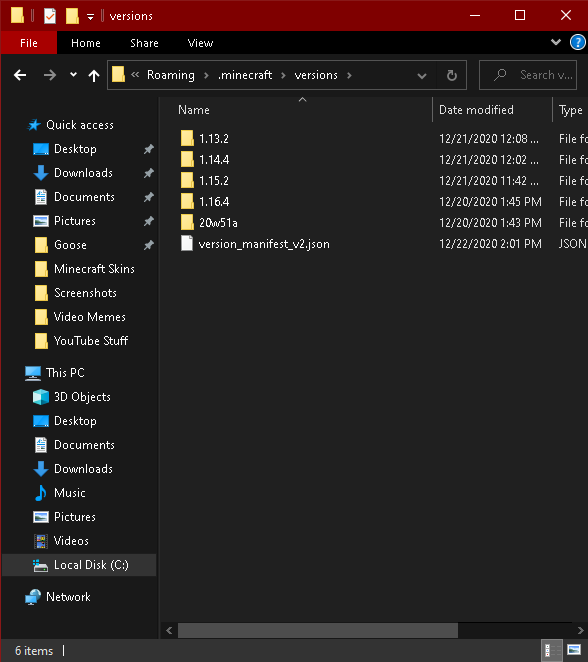Open the Customize Quick Access Toolbar dropdown
588x662 pixels.
click(90, 17)
